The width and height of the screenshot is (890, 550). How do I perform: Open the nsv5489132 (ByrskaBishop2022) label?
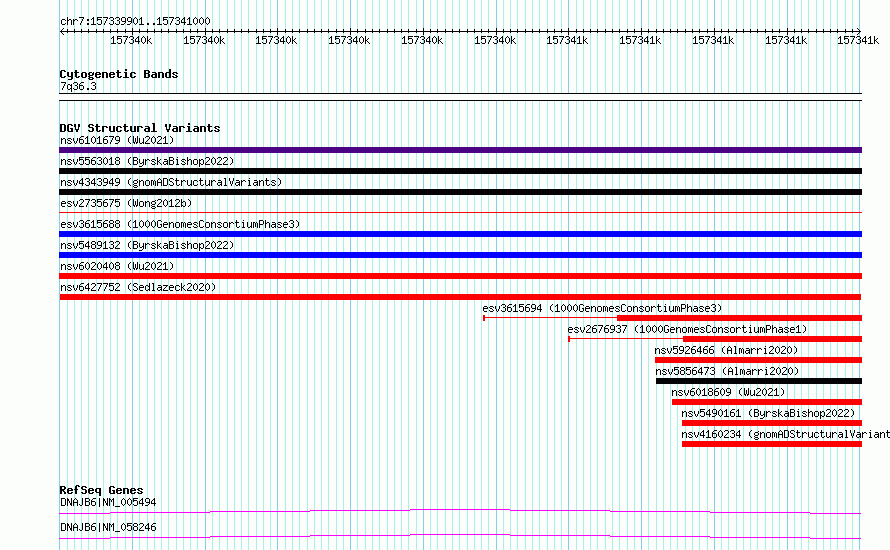point(147,245)
